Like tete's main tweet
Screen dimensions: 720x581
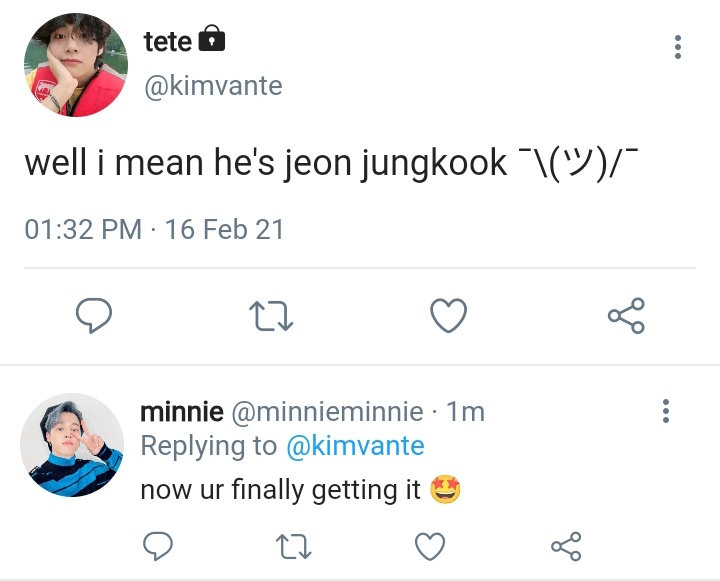click(449, 315)
